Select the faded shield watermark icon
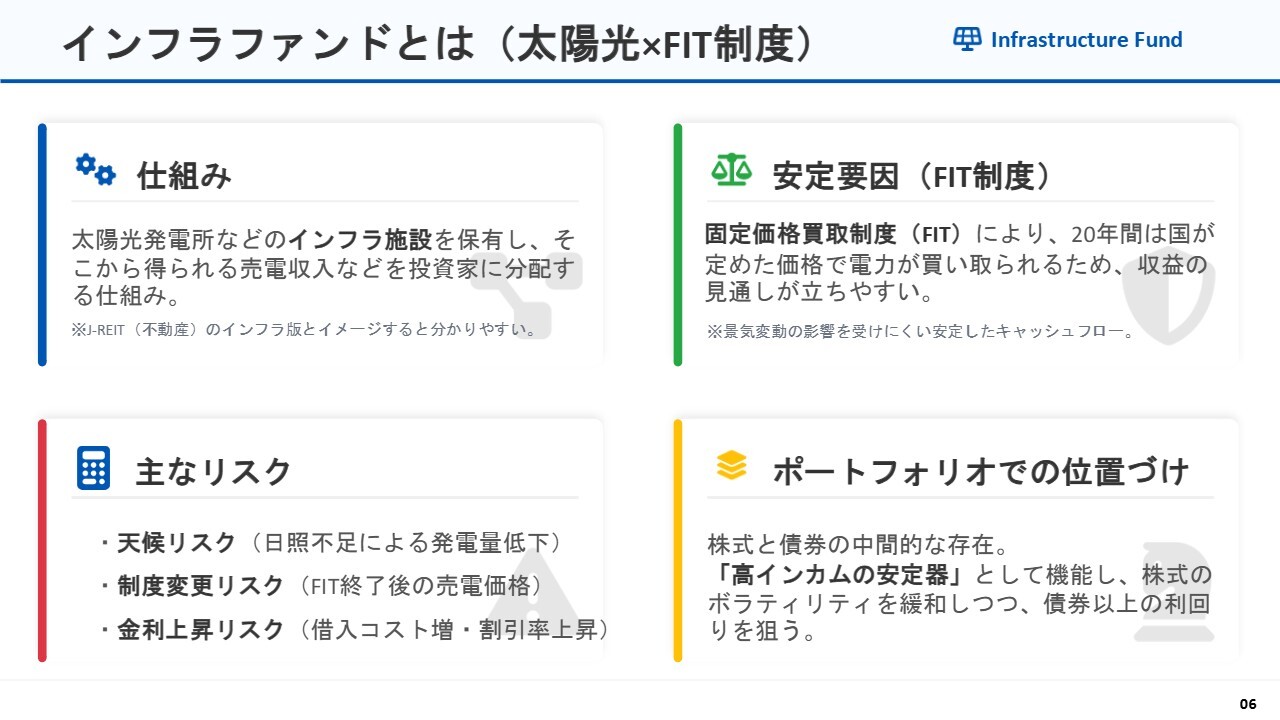This screenshot has width=1280, height=720. point(1167,293)
